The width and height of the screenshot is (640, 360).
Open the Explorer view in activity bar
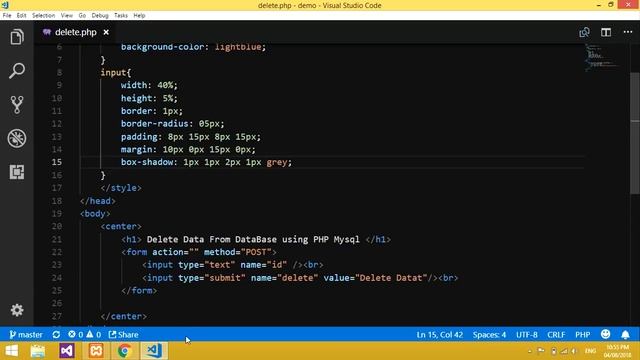[x=17, y=37]
